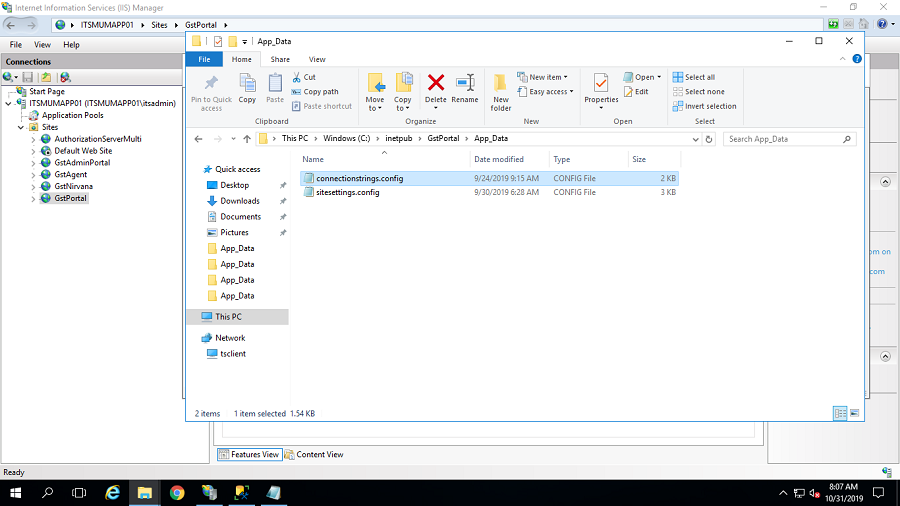Viewport: 900px width, 506px height.
Task: Go up one folder level arrow
Action: 247,139
